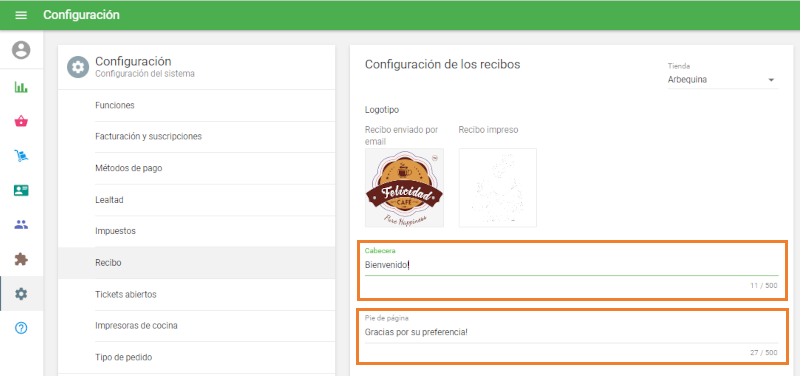Click the 11 / 500 character counter
This screenshot has width=800, height=376.
coord(764,285)
